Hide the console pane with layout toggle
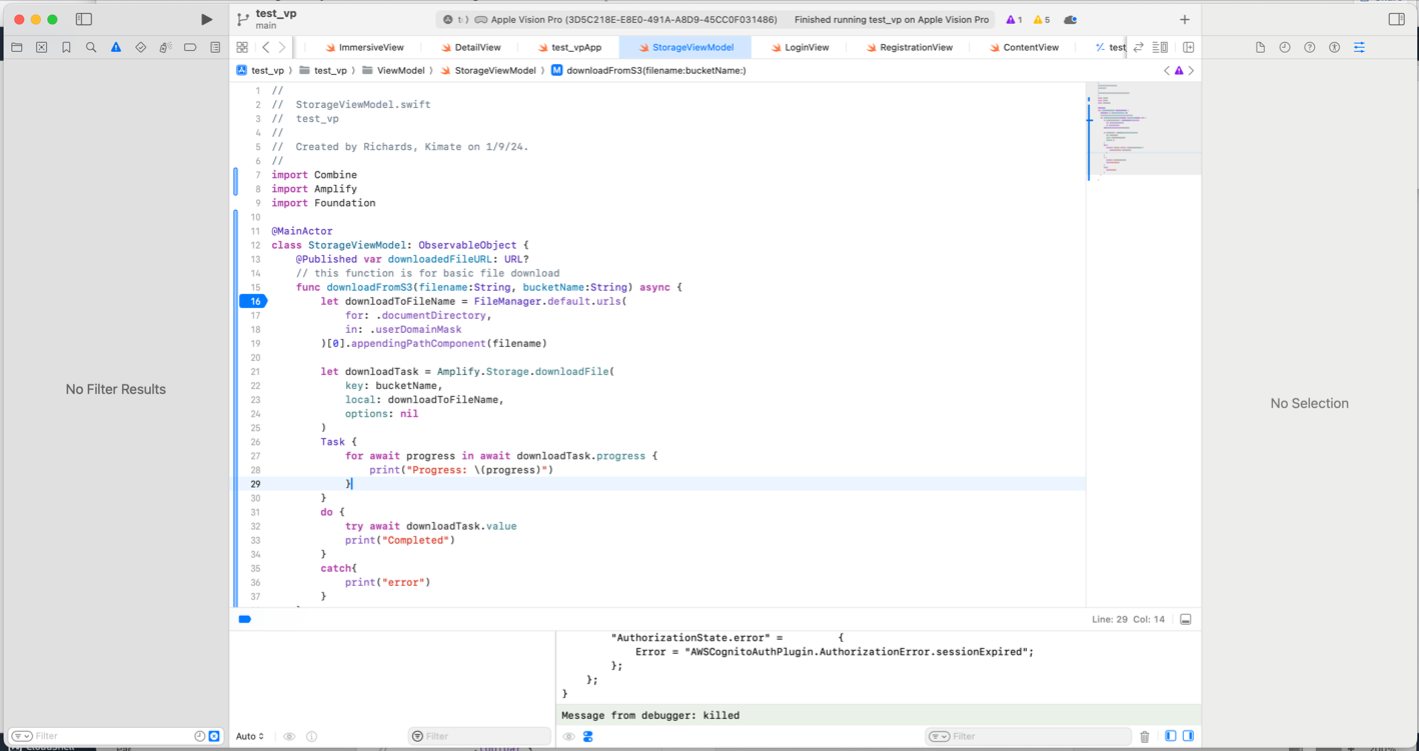Viewport: 1419px width, 751px height. point(1188,735)
